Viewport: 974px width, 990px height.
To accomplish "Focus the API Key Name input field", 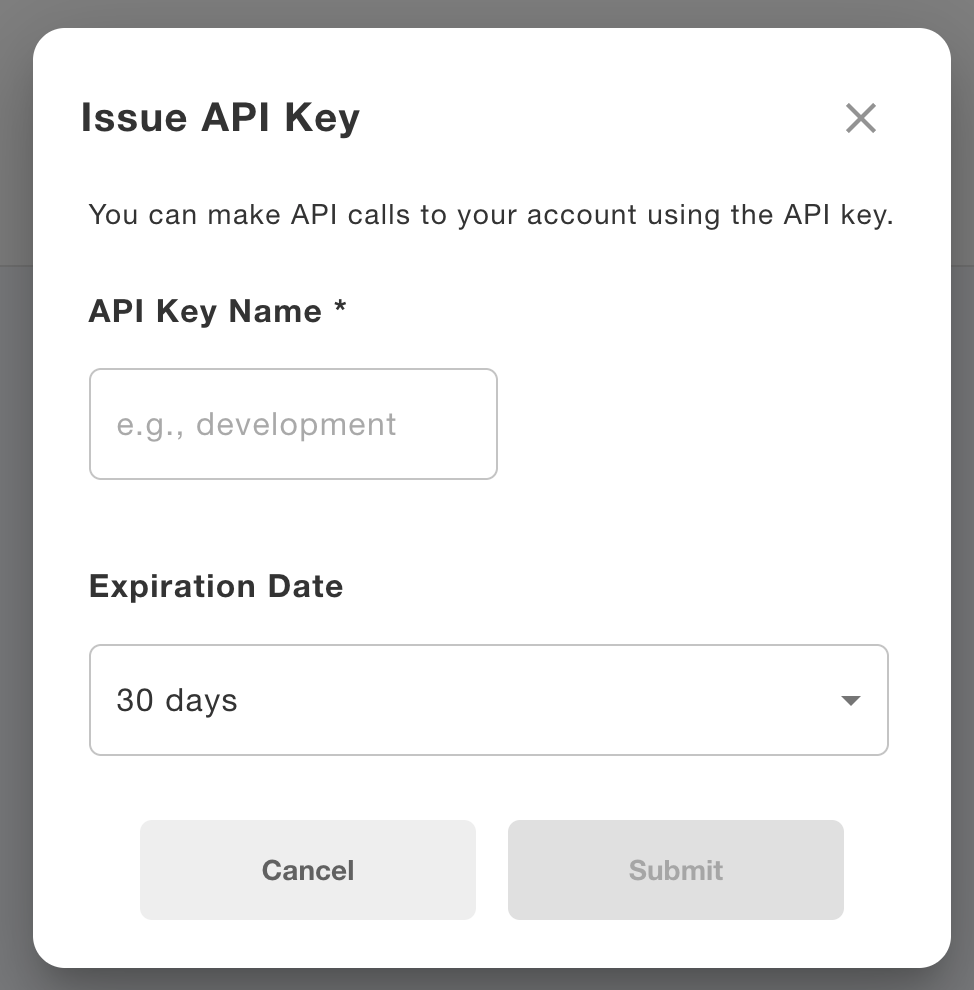I will (x=293, y=424).
